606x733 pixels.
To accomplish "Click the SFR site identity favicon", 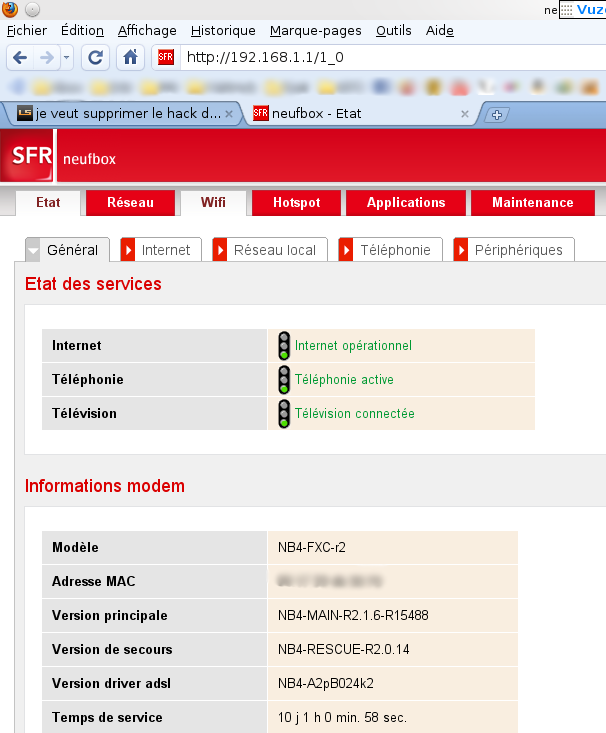I will (x=166, y=57).
